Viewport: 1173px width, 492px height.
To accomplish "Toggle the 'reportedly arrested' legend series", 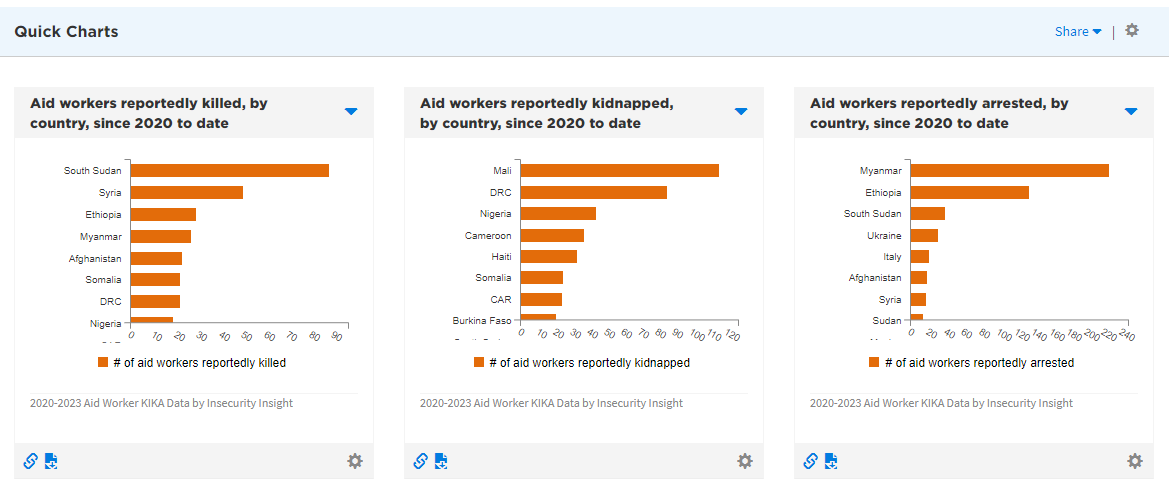I will coord(972,363).
